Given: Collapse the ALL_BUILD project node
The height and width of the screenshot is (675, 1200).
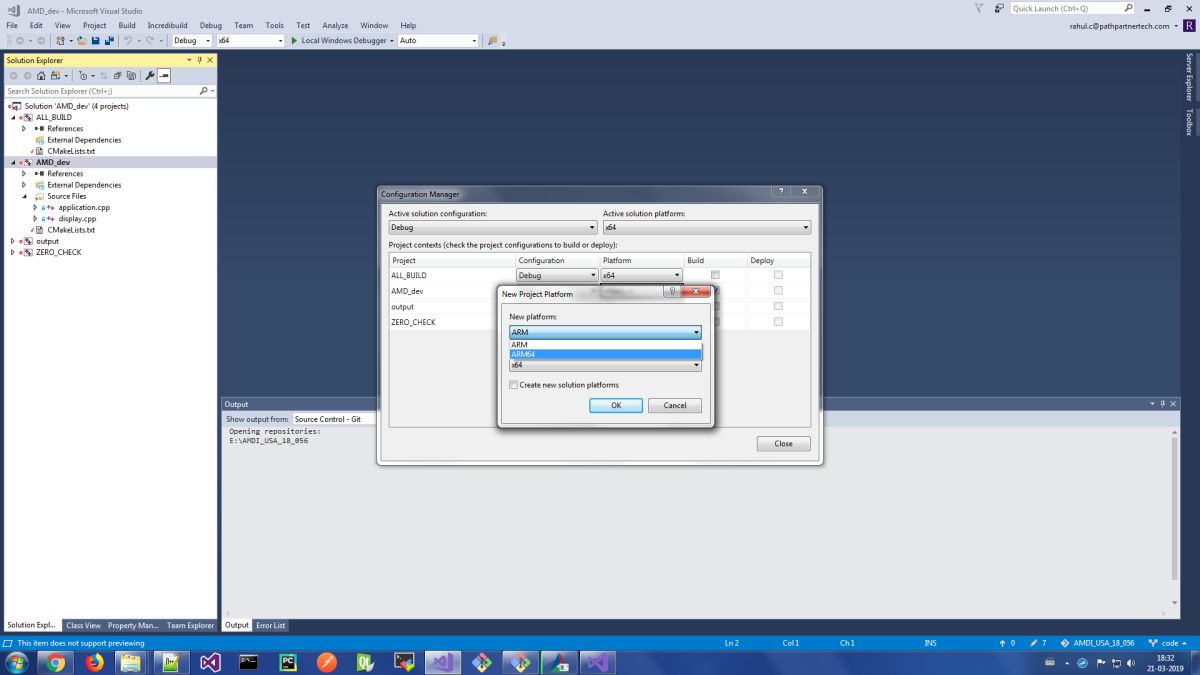Looking at the screenshot, I should point(13,117).
